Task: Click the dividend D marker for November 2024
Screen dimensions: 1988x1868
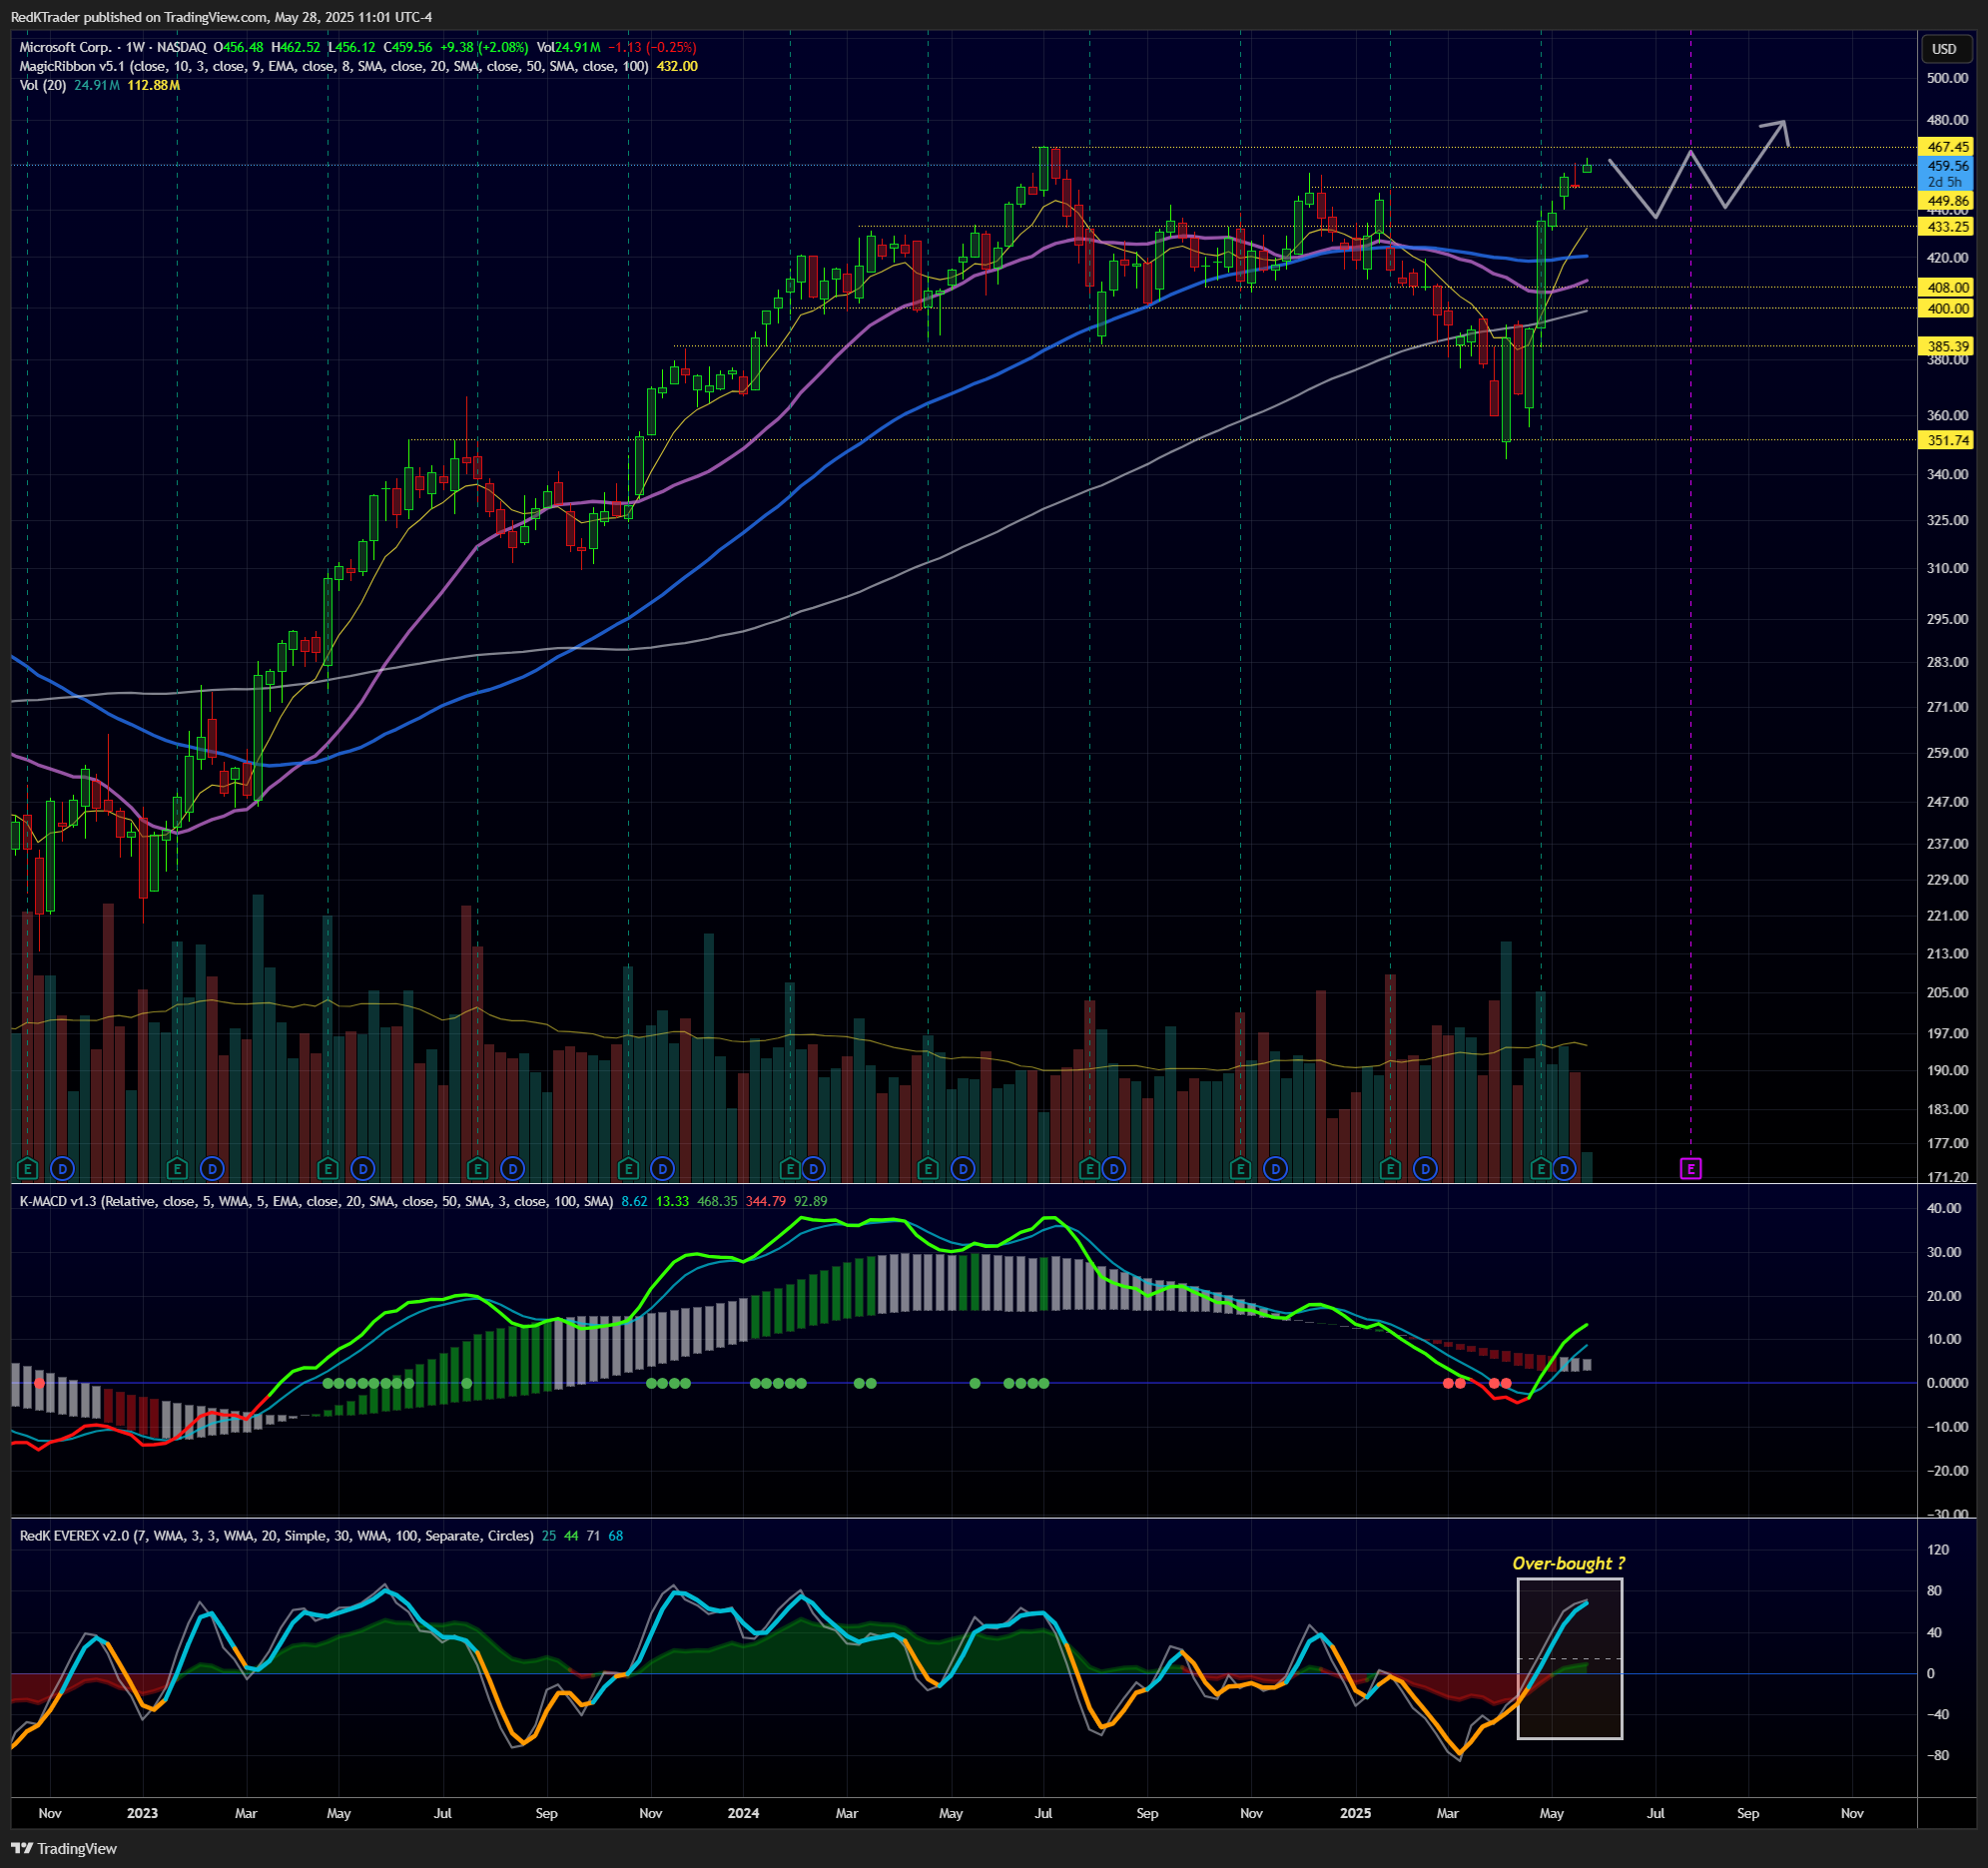Action: (1275, 1168)
